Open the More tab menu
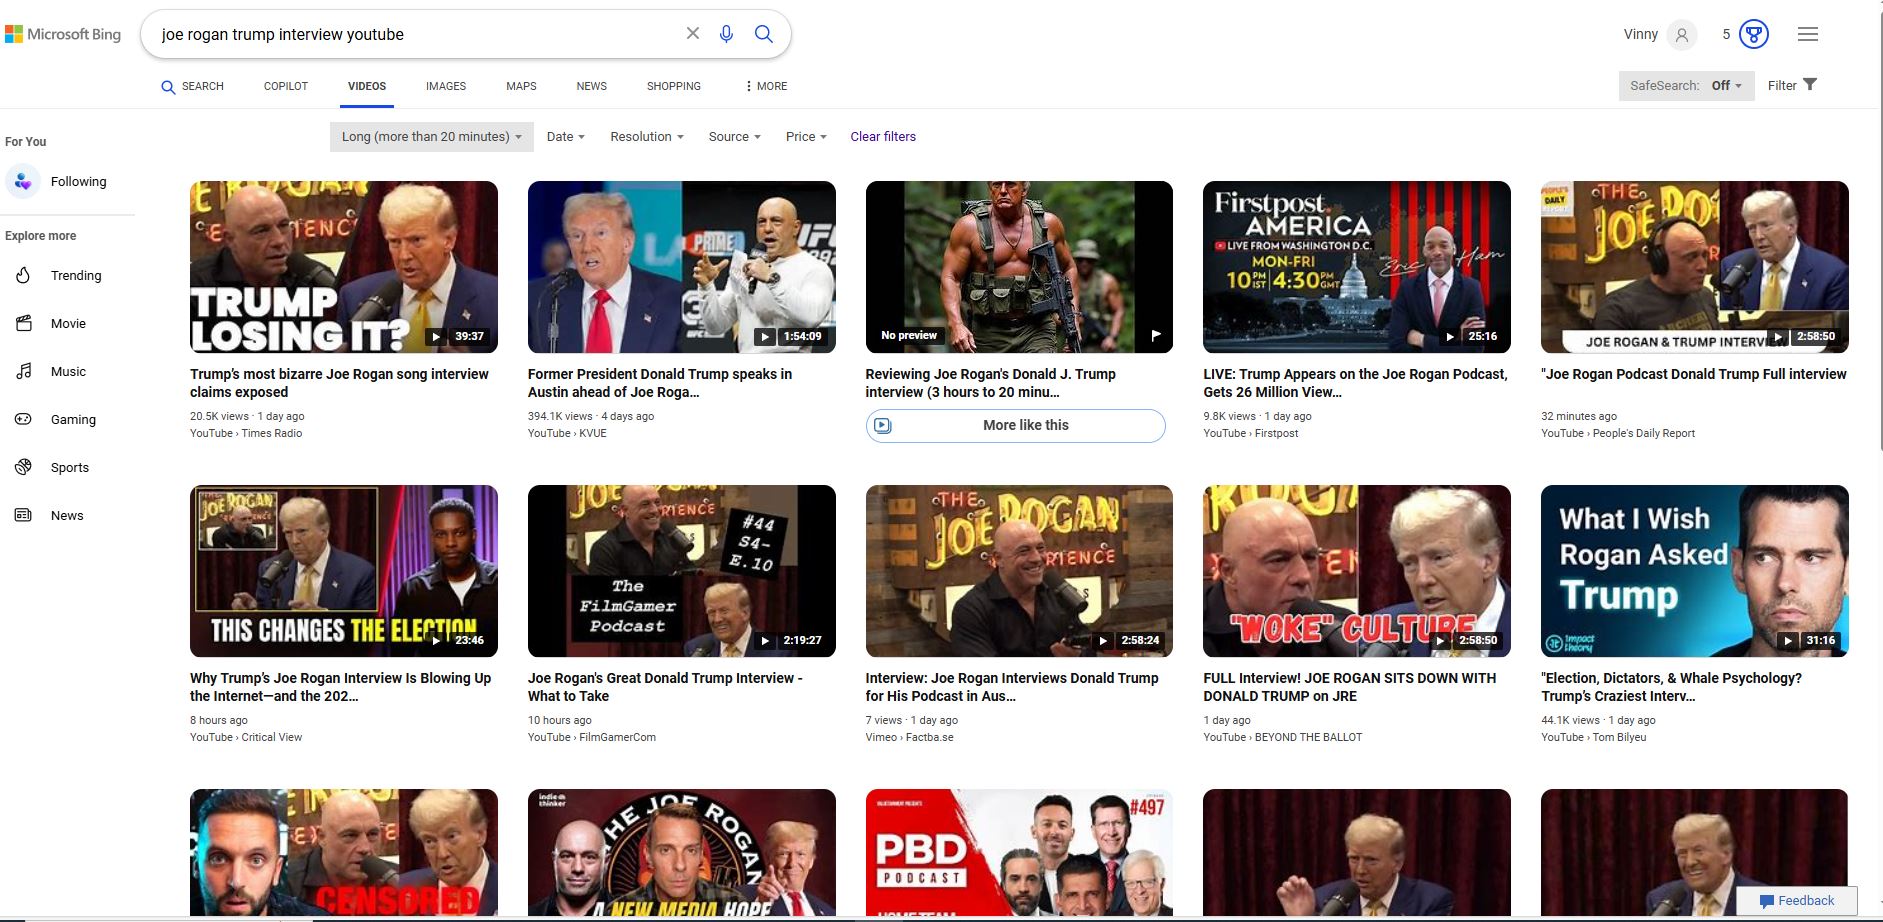 click(x=766, y=86)
